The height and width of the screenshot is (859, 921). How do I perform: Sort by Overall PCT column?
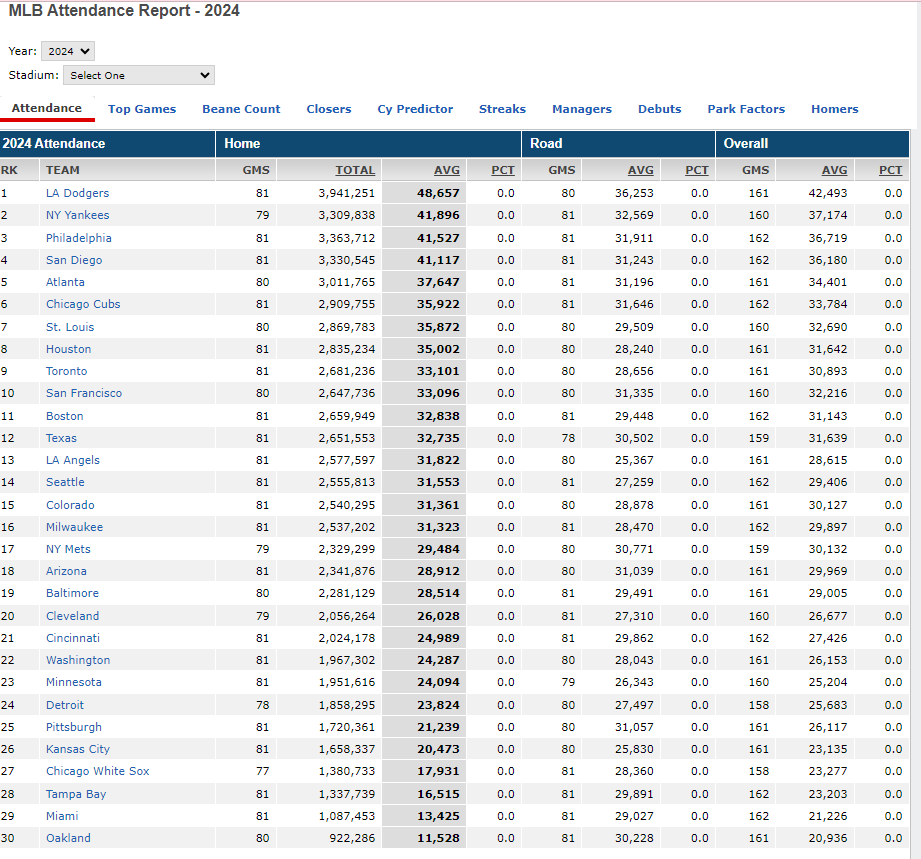coord(890,170)
